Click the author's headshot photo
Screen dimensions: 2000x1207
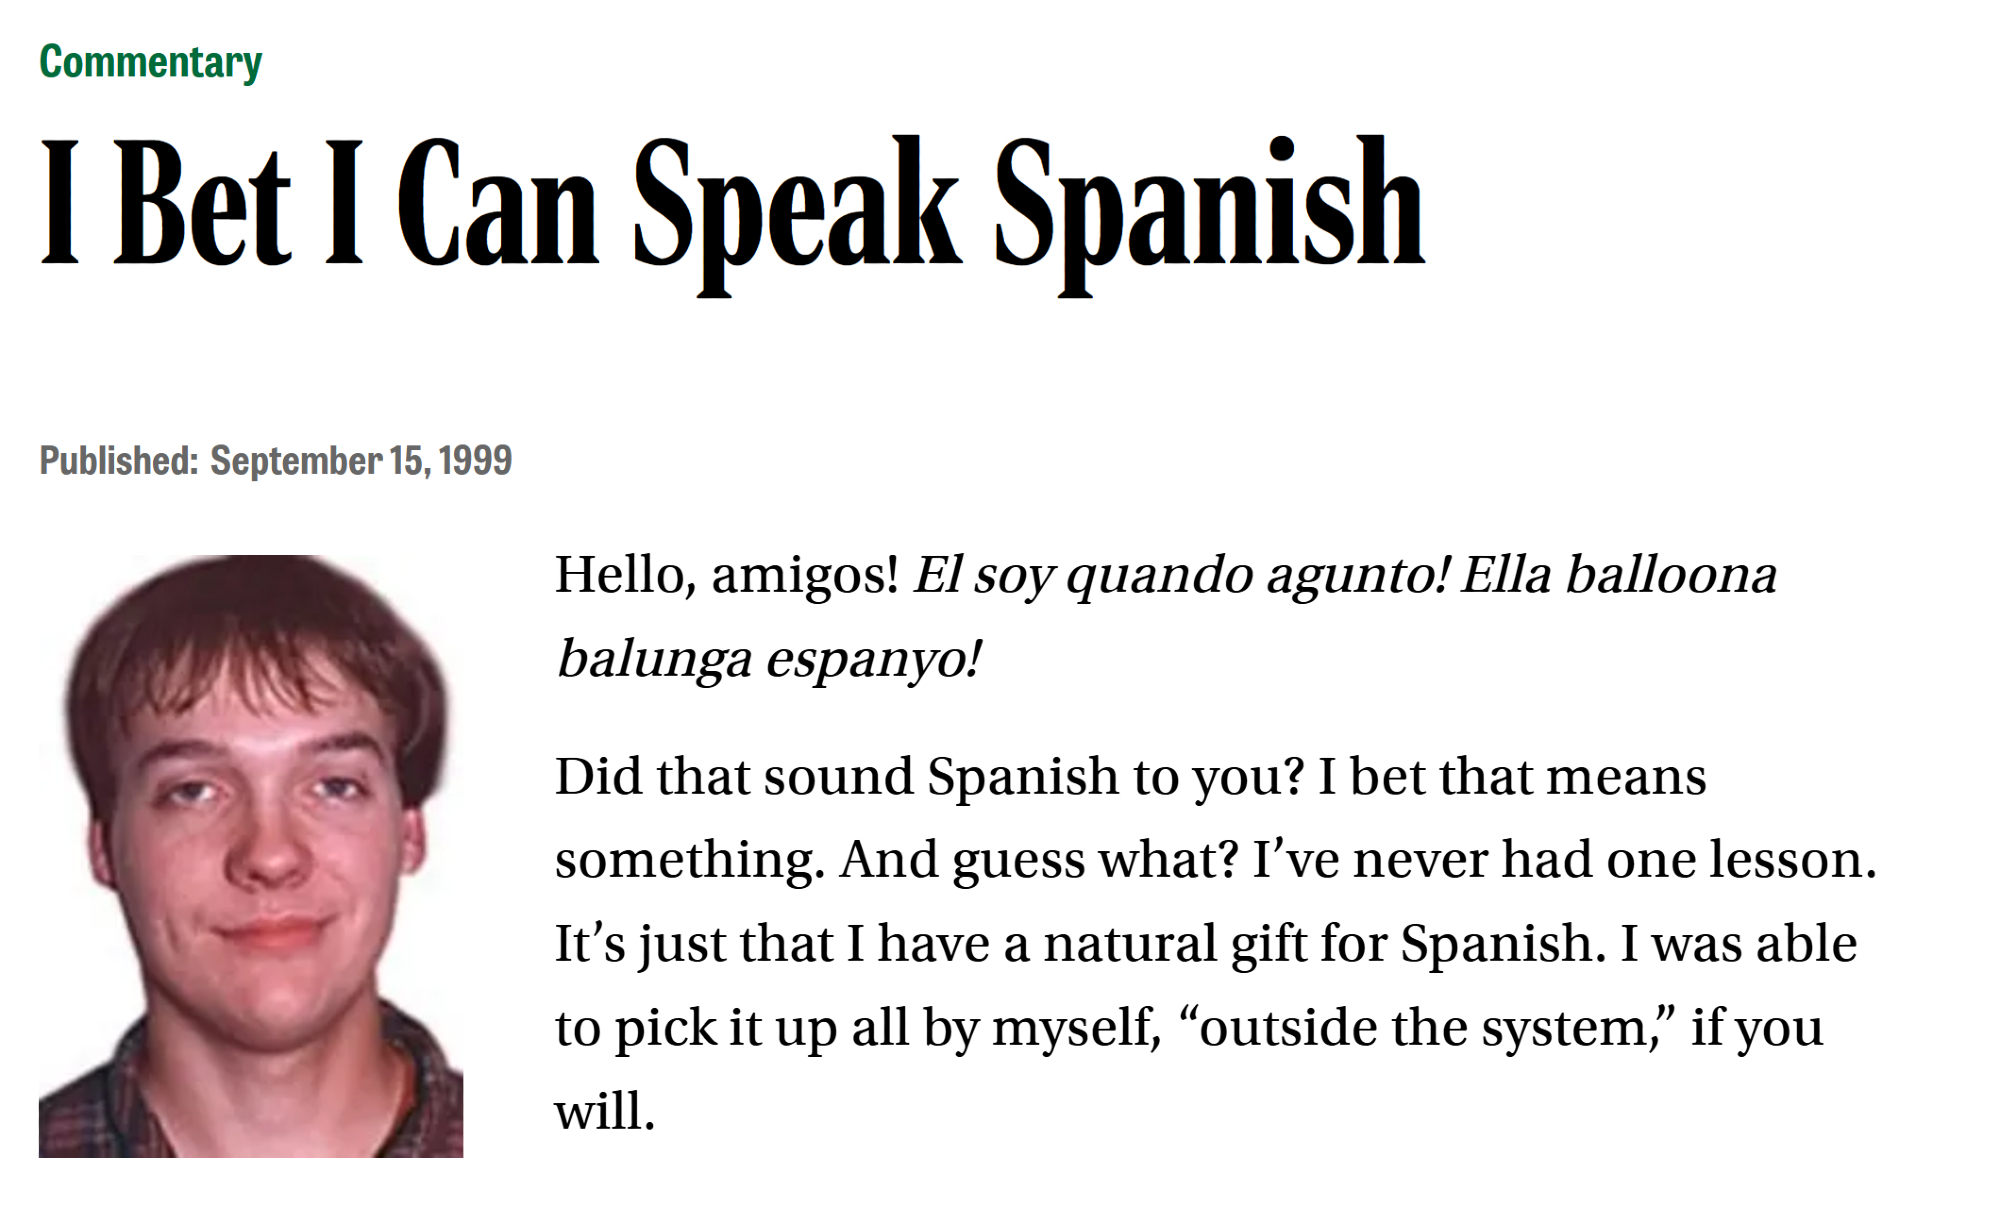coord(251,856)
